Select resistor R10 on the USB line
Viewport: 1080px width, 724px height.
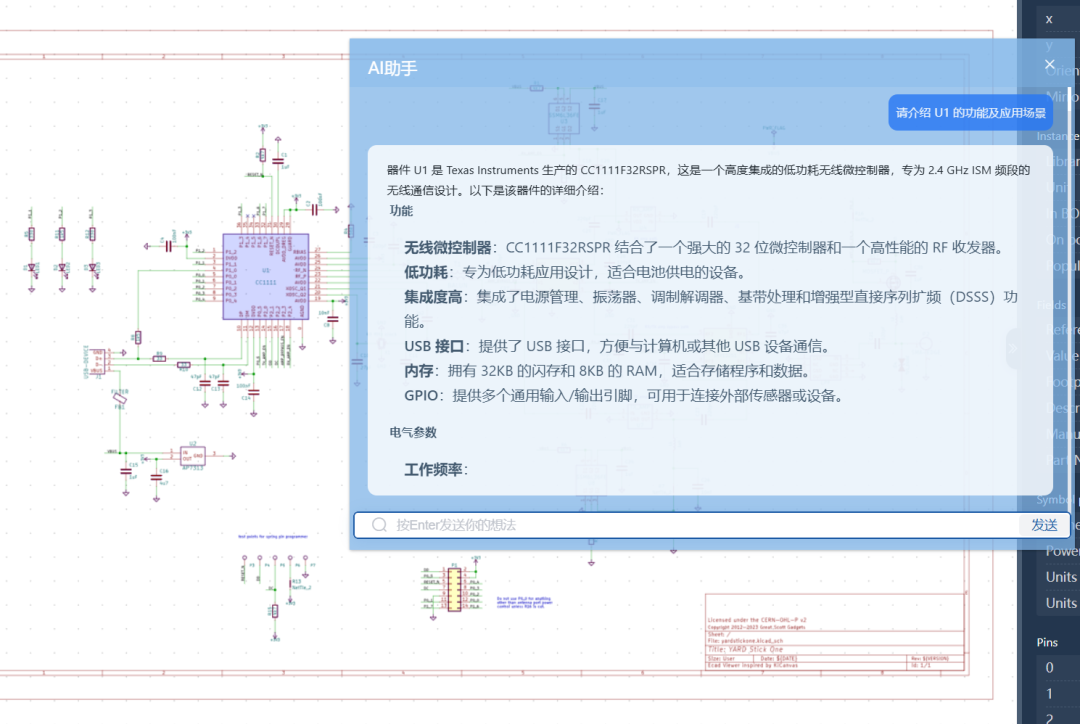click(183, 365)
